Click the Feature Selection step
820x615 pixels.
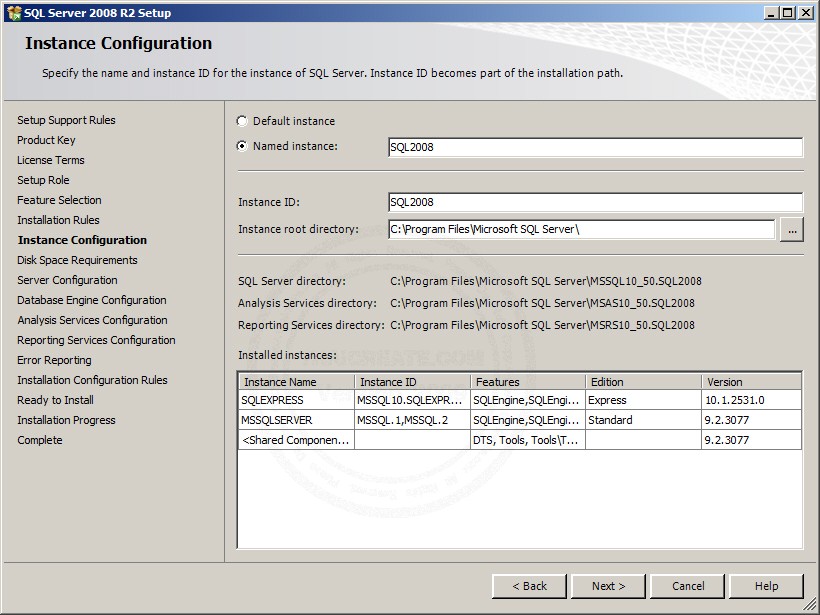[59, 200]
